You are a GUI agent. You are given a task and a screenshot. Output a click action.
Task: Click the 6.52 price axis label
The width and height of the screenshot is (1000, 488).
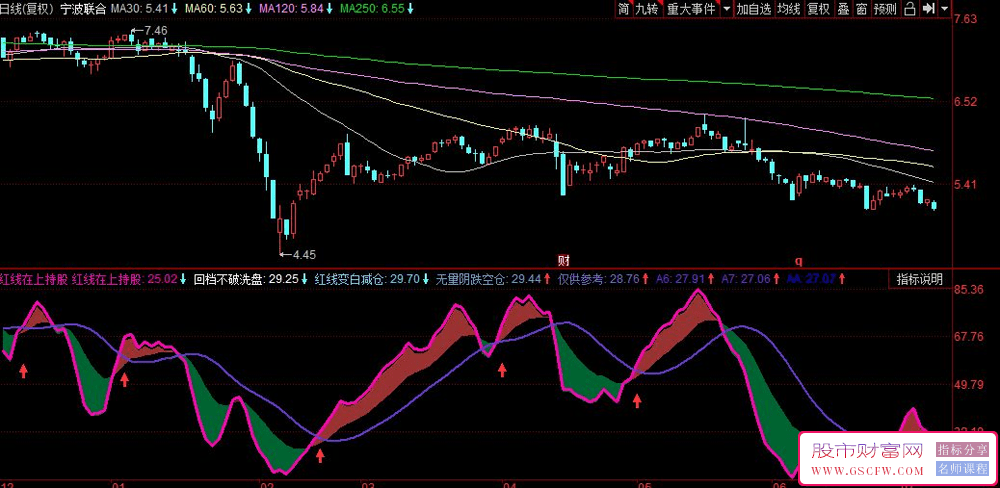pos(966,102)
